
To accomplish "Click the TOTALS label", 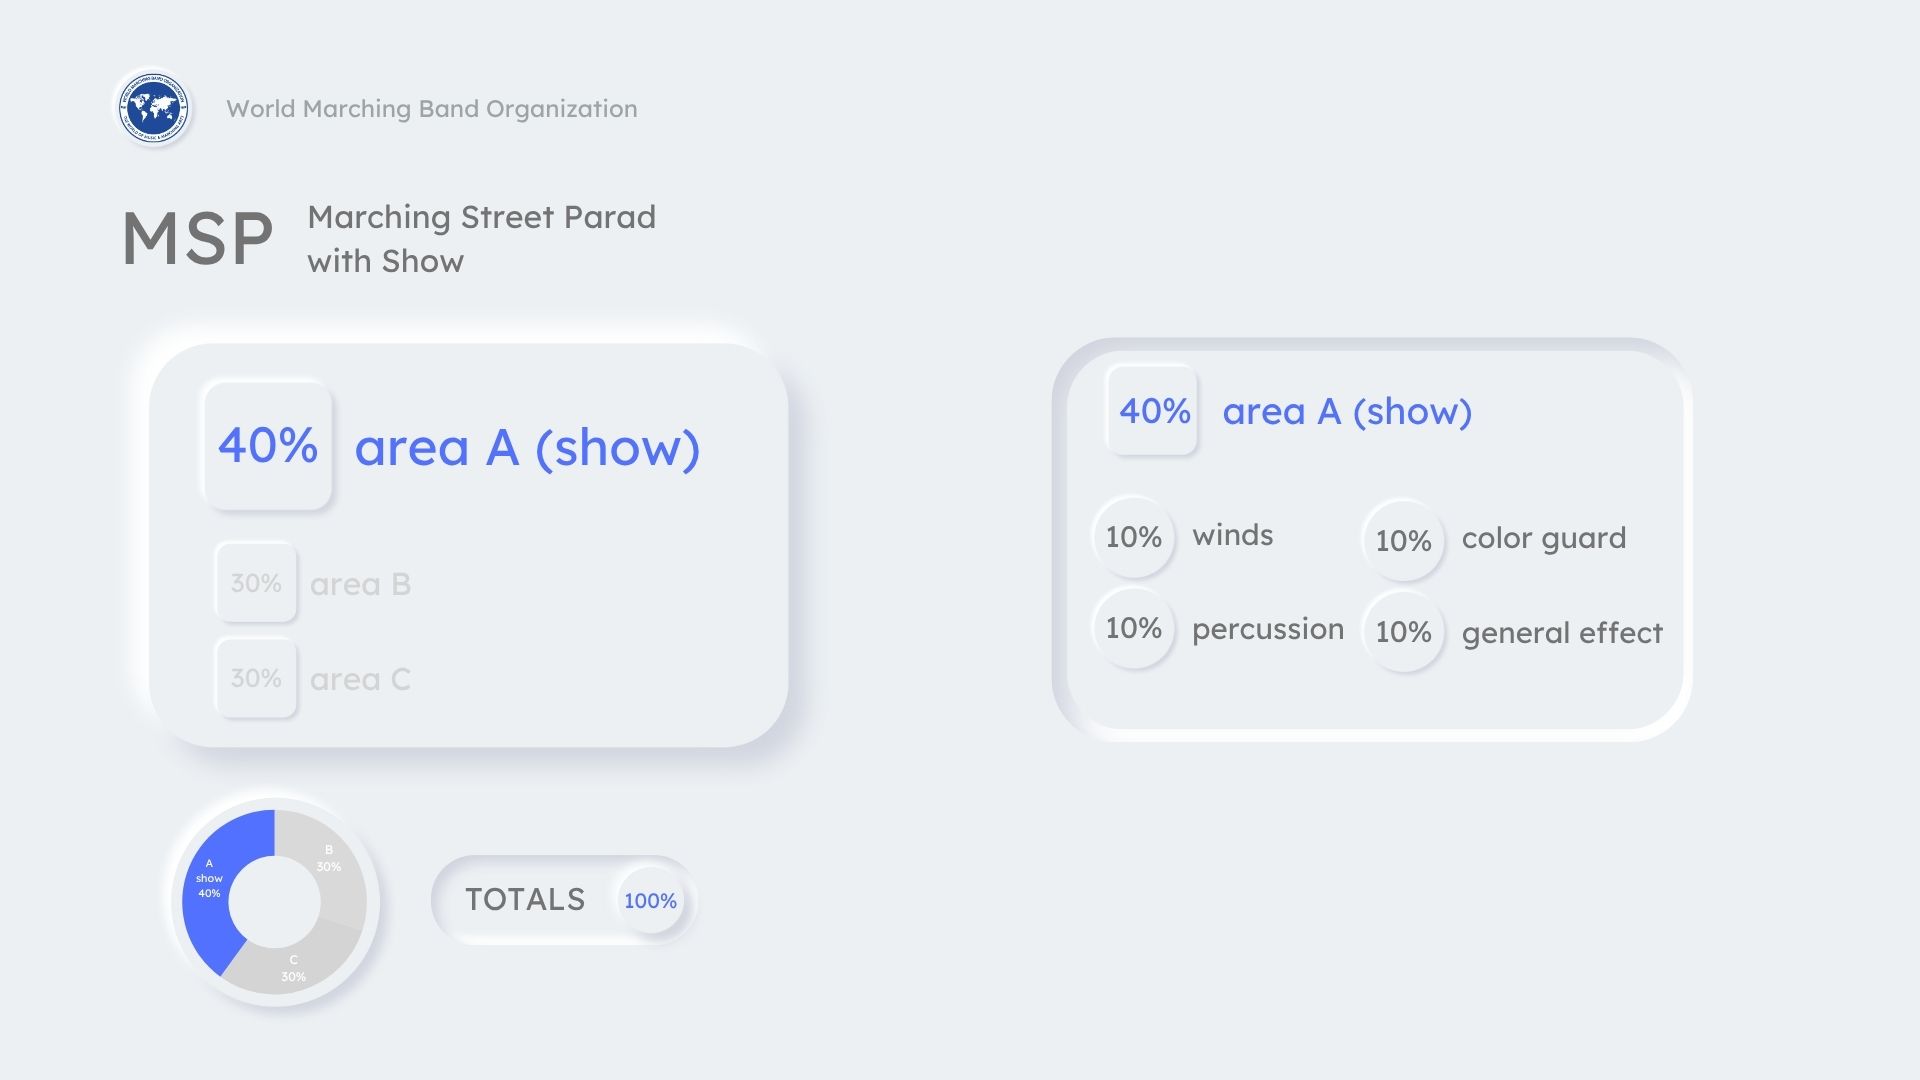I will tap(525, 900).
